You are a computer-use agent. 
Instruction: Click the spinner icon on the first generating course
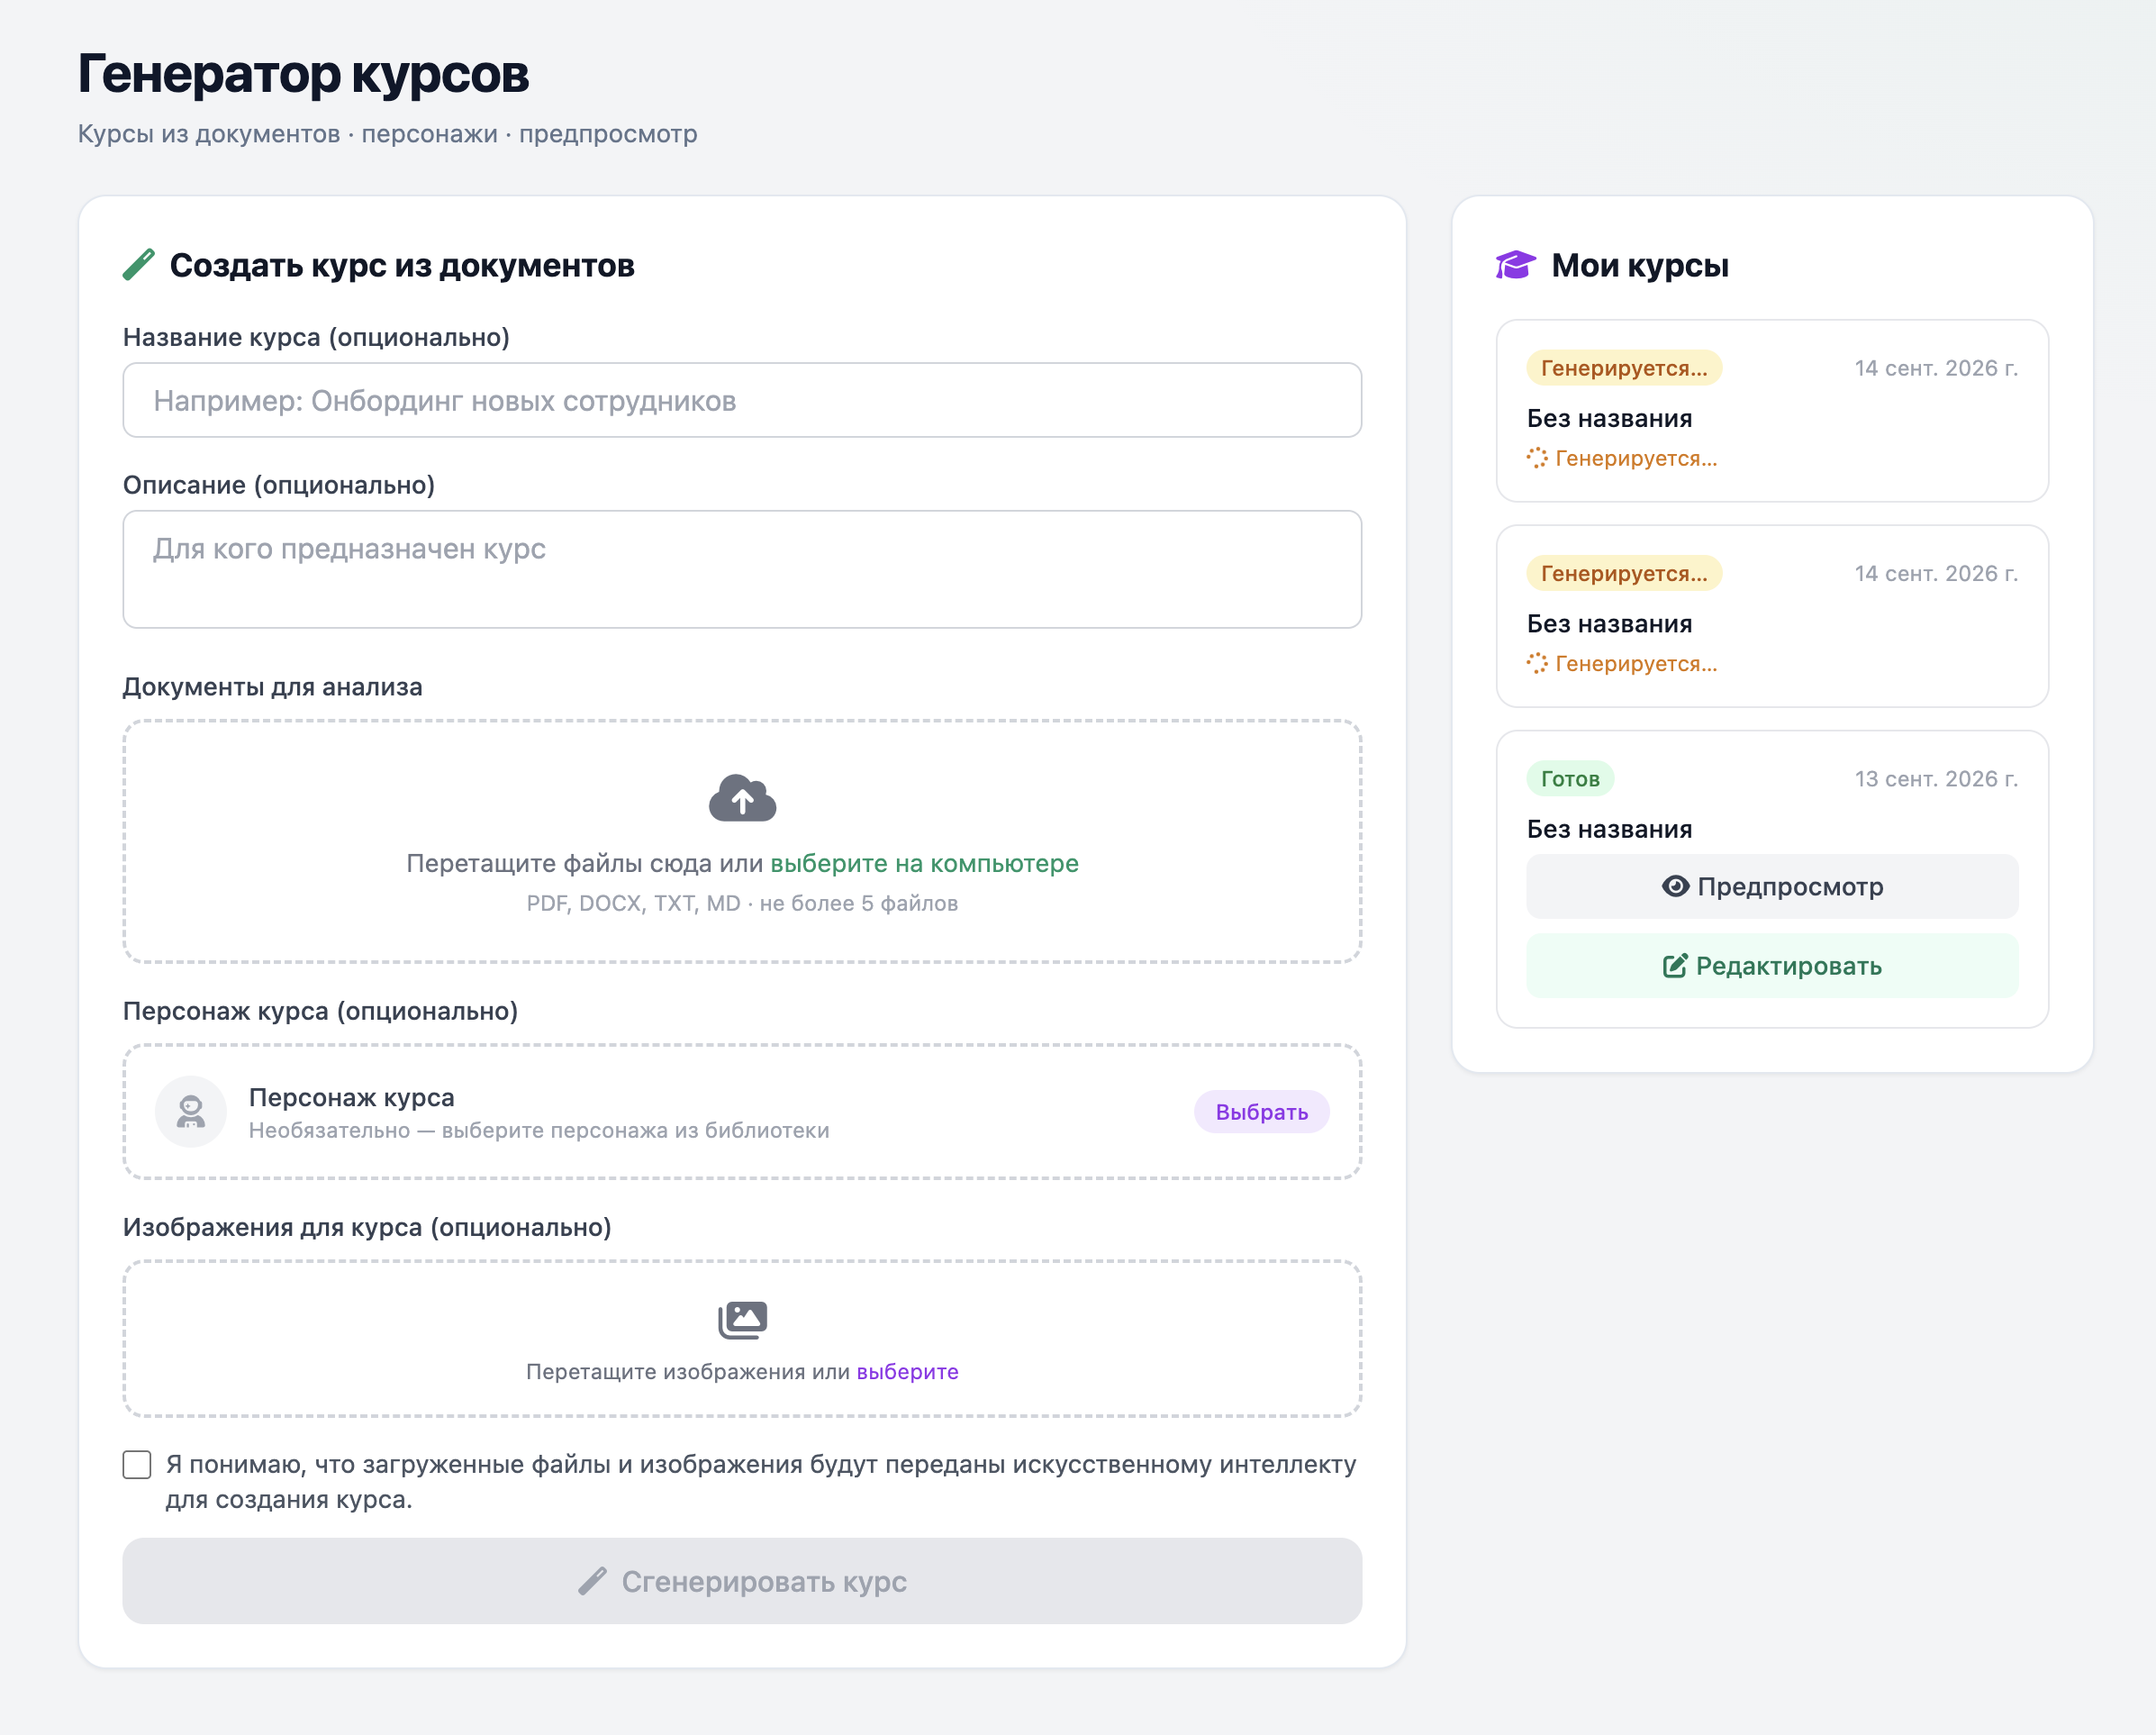pyautogui.click(x=1537, y=458)
